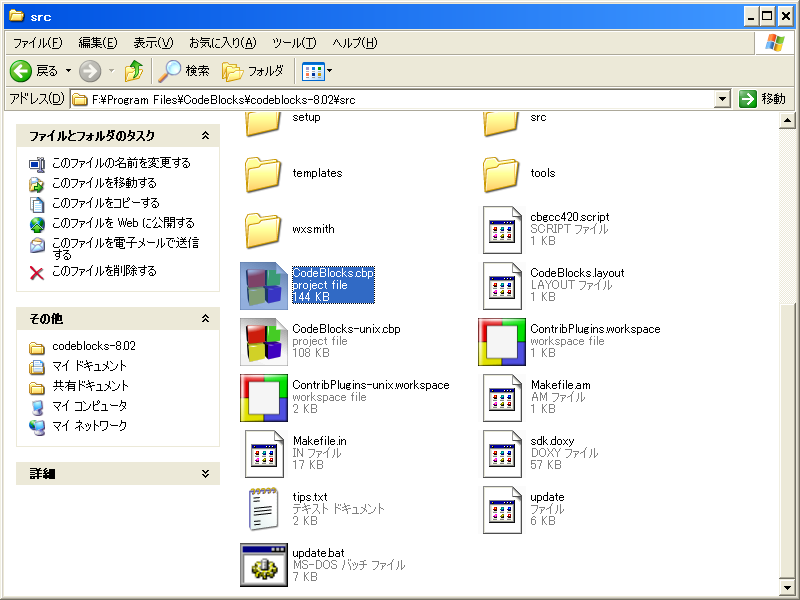Select ContribPlugins.workspace file icon
Screen dimensions: 800x600
502,342
